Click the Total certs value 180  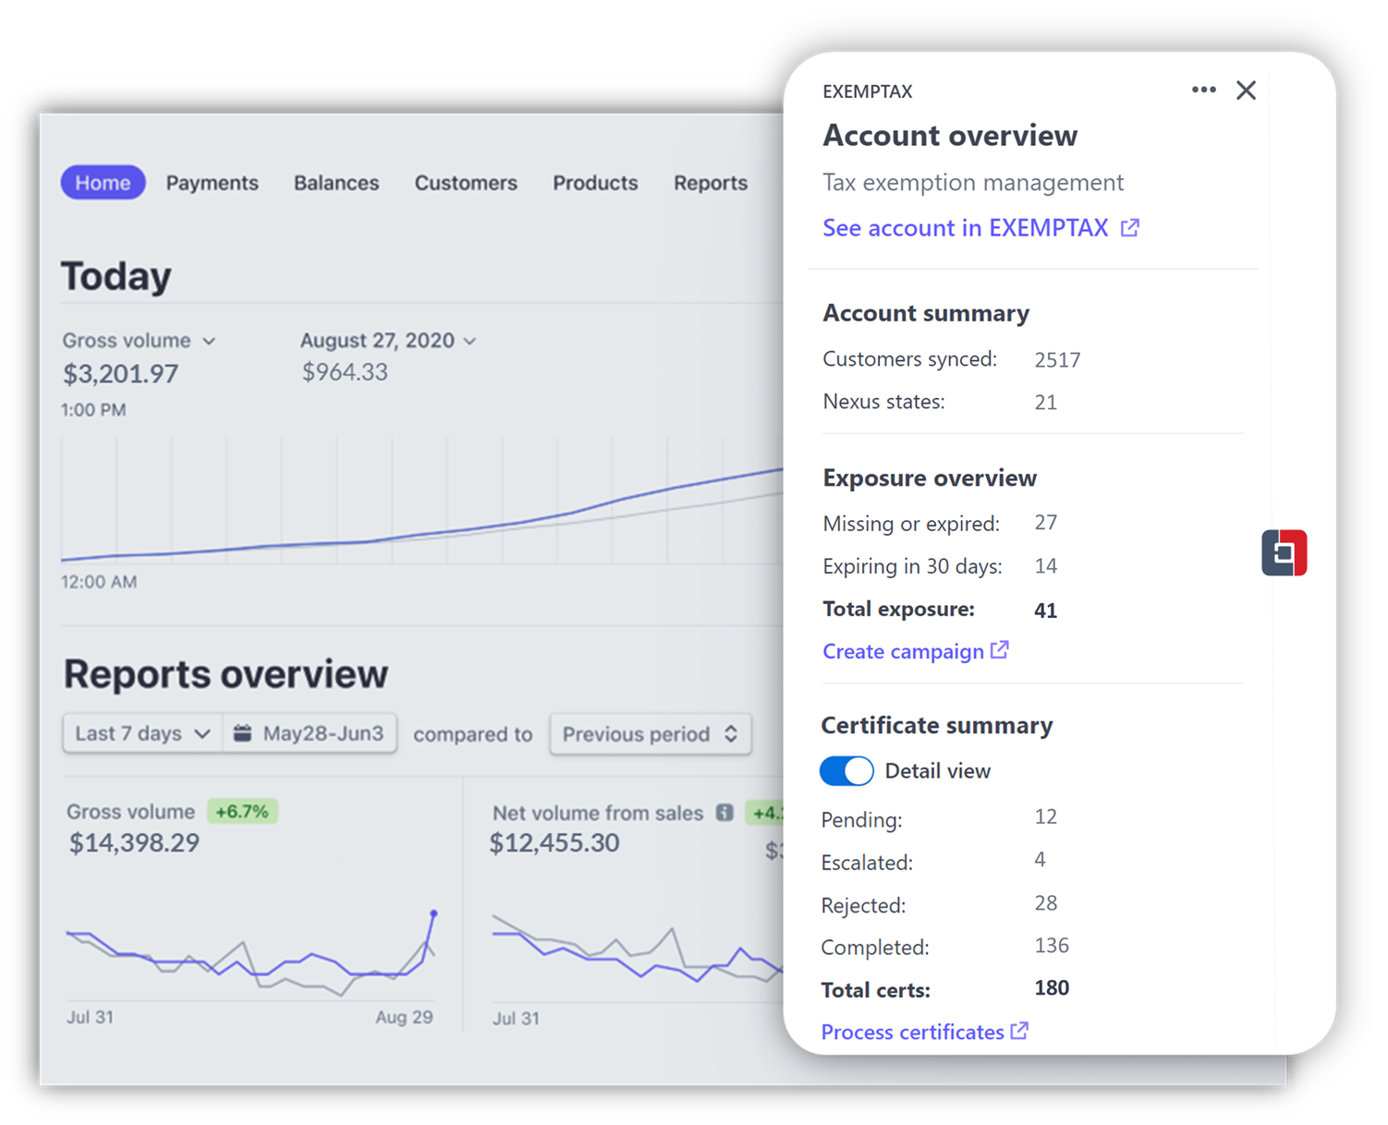1051,988
